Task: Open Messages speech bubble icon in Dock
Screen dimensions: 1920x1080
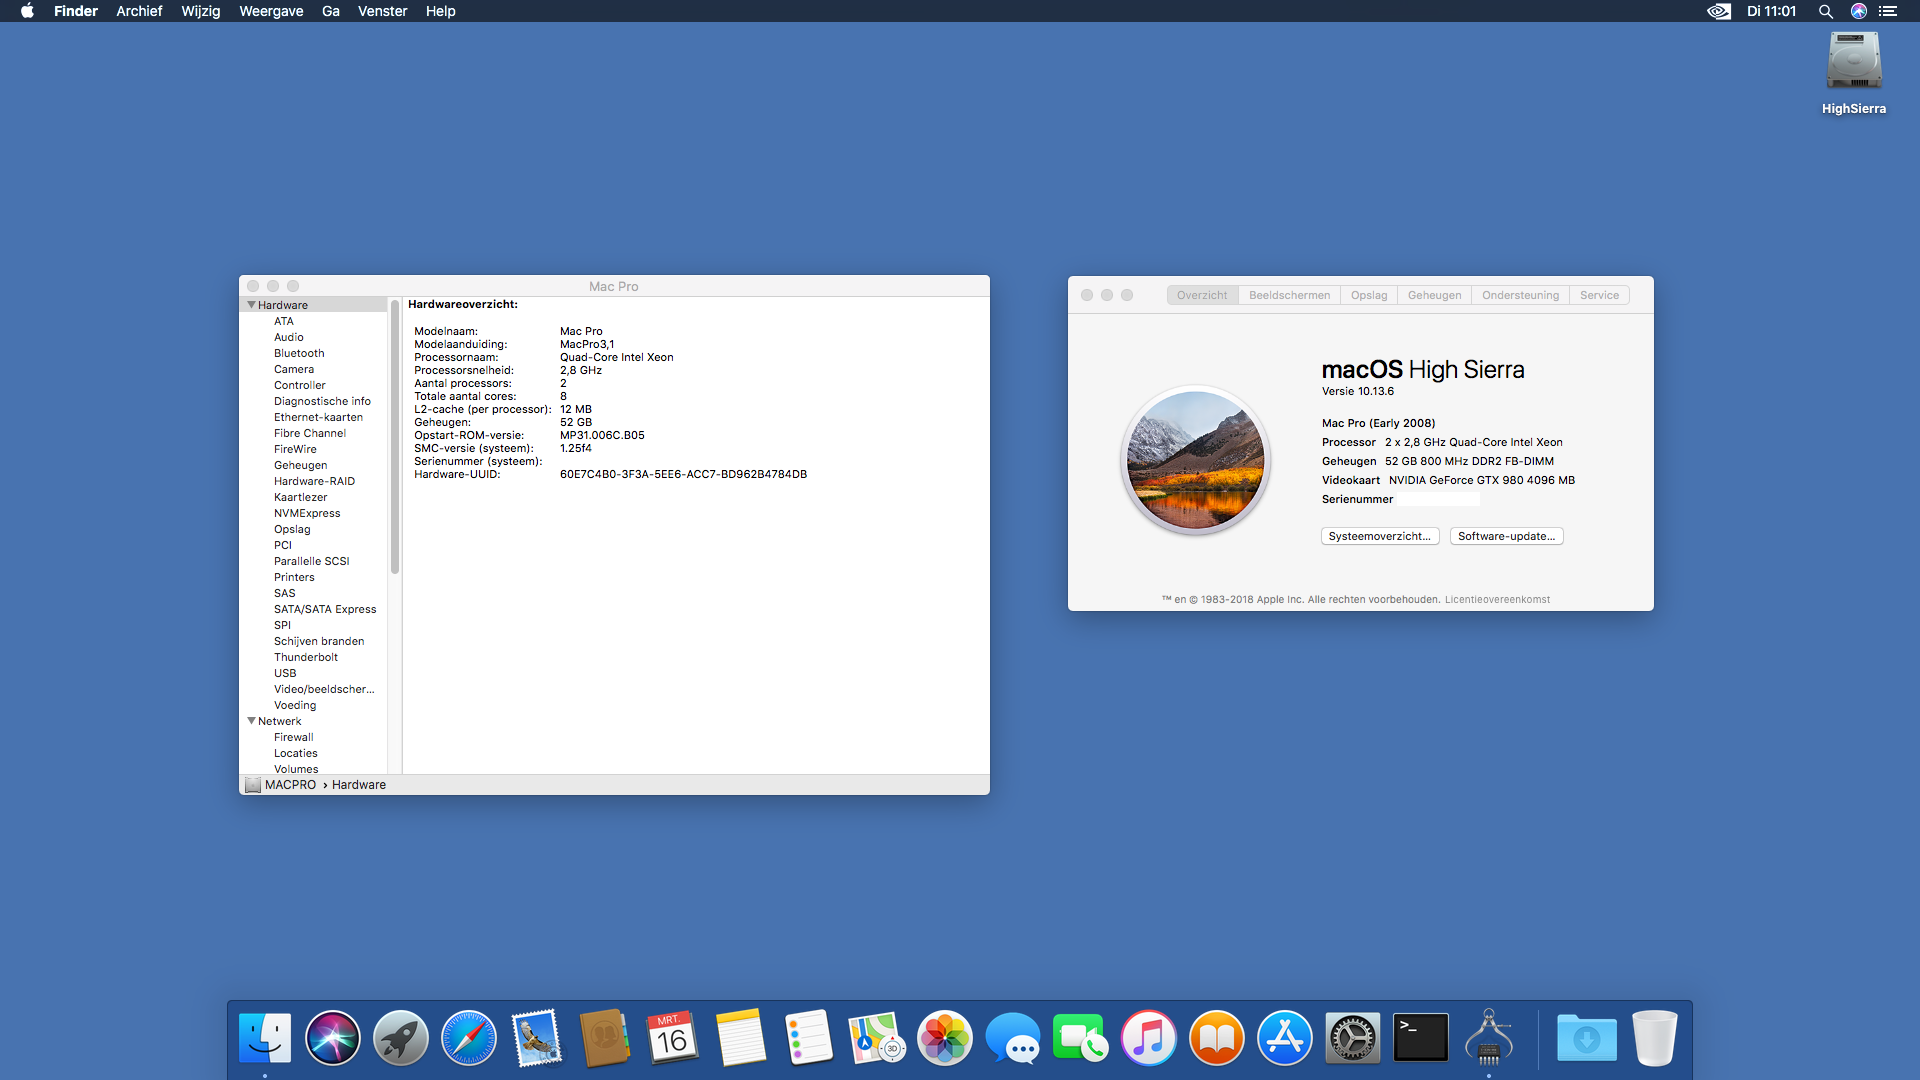Action: (x=1013, y=1038)
